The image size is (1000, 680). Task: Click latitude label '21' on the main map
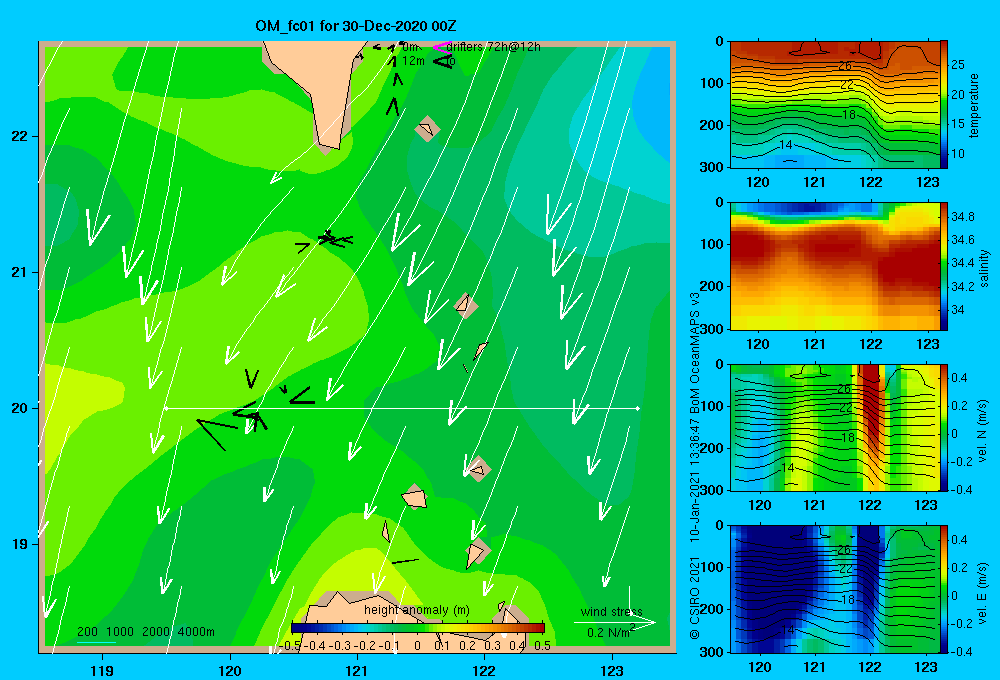pos(20,272)
